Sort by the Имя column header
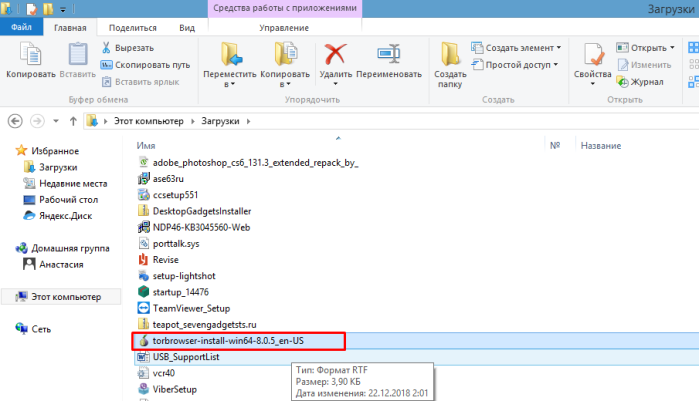 [x=146, y=146]
